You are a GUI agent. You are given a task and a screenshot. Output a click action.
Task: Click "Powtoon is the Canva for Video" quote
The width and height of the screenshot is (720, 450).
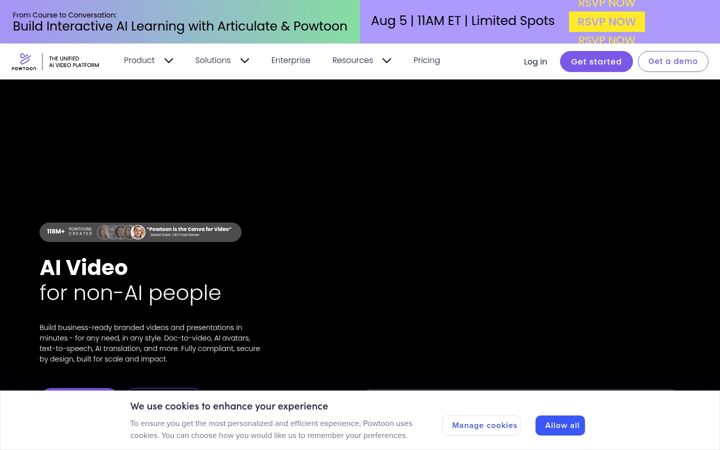point(189,229)
